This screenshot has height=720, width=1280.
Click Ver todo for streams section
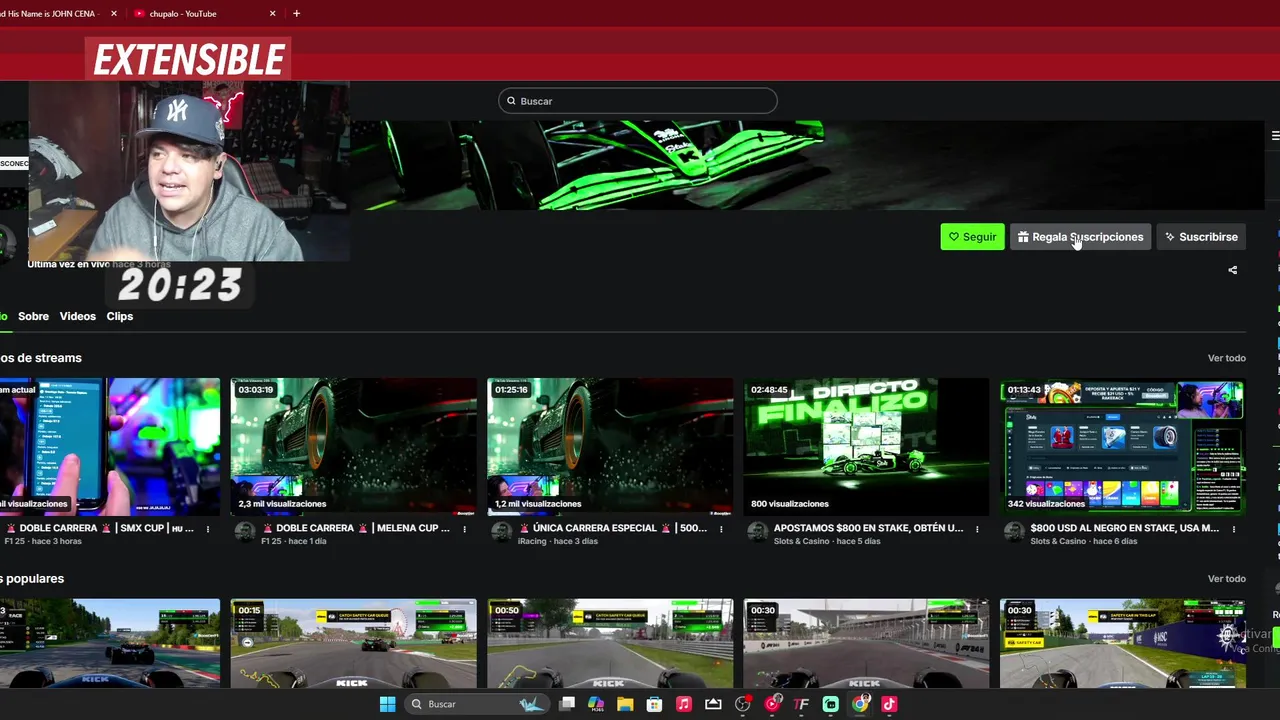click(1226, 358)
